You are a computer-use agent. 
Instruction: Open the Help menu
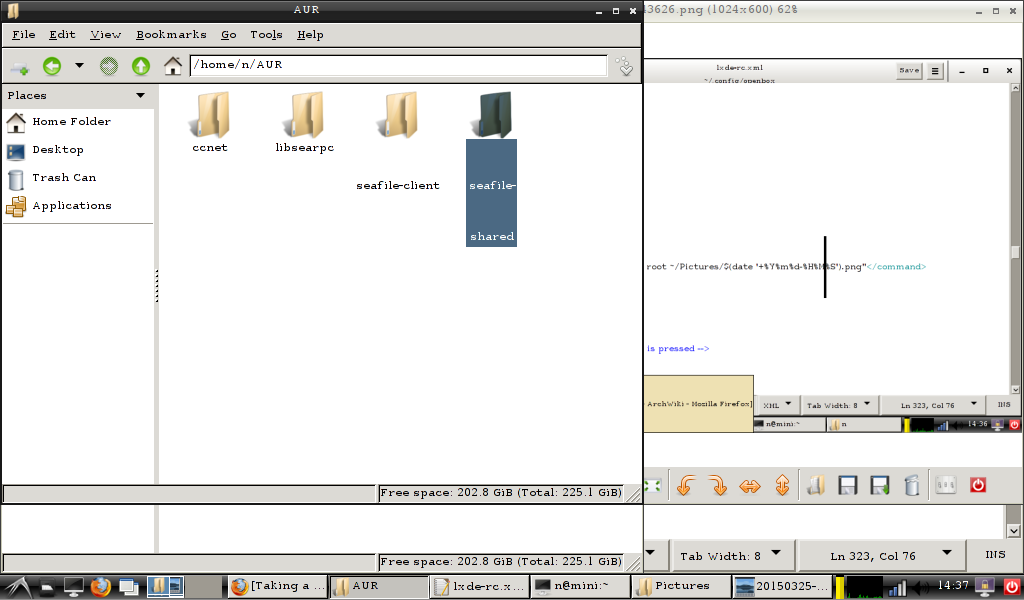coord(310,35)
